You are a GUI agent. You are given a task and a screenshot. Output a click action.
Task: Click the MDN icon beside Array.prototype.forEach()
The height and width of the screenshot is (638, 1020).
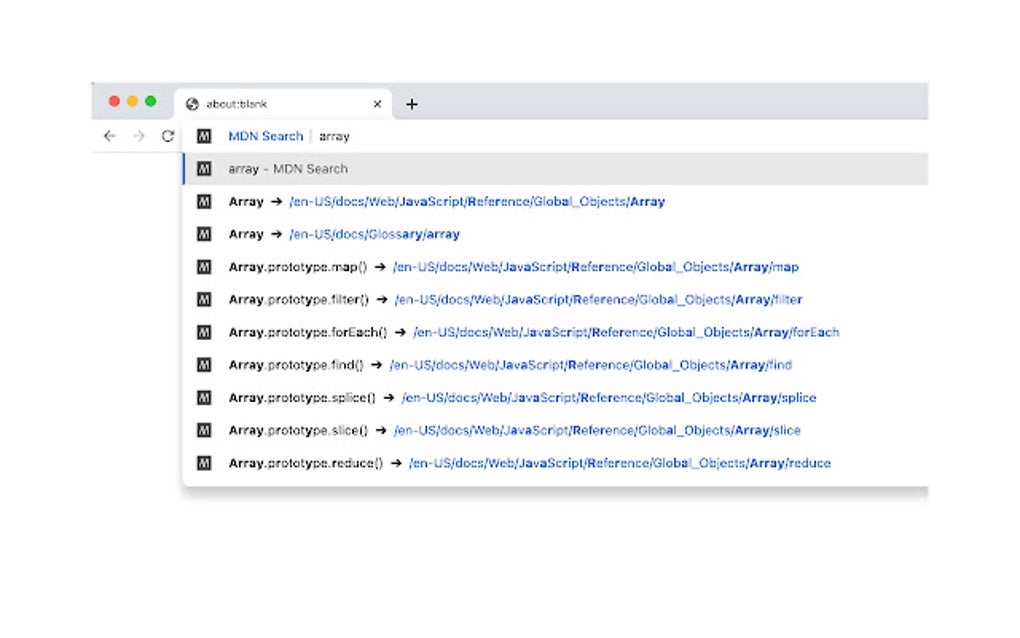click(x=205, y=331)
